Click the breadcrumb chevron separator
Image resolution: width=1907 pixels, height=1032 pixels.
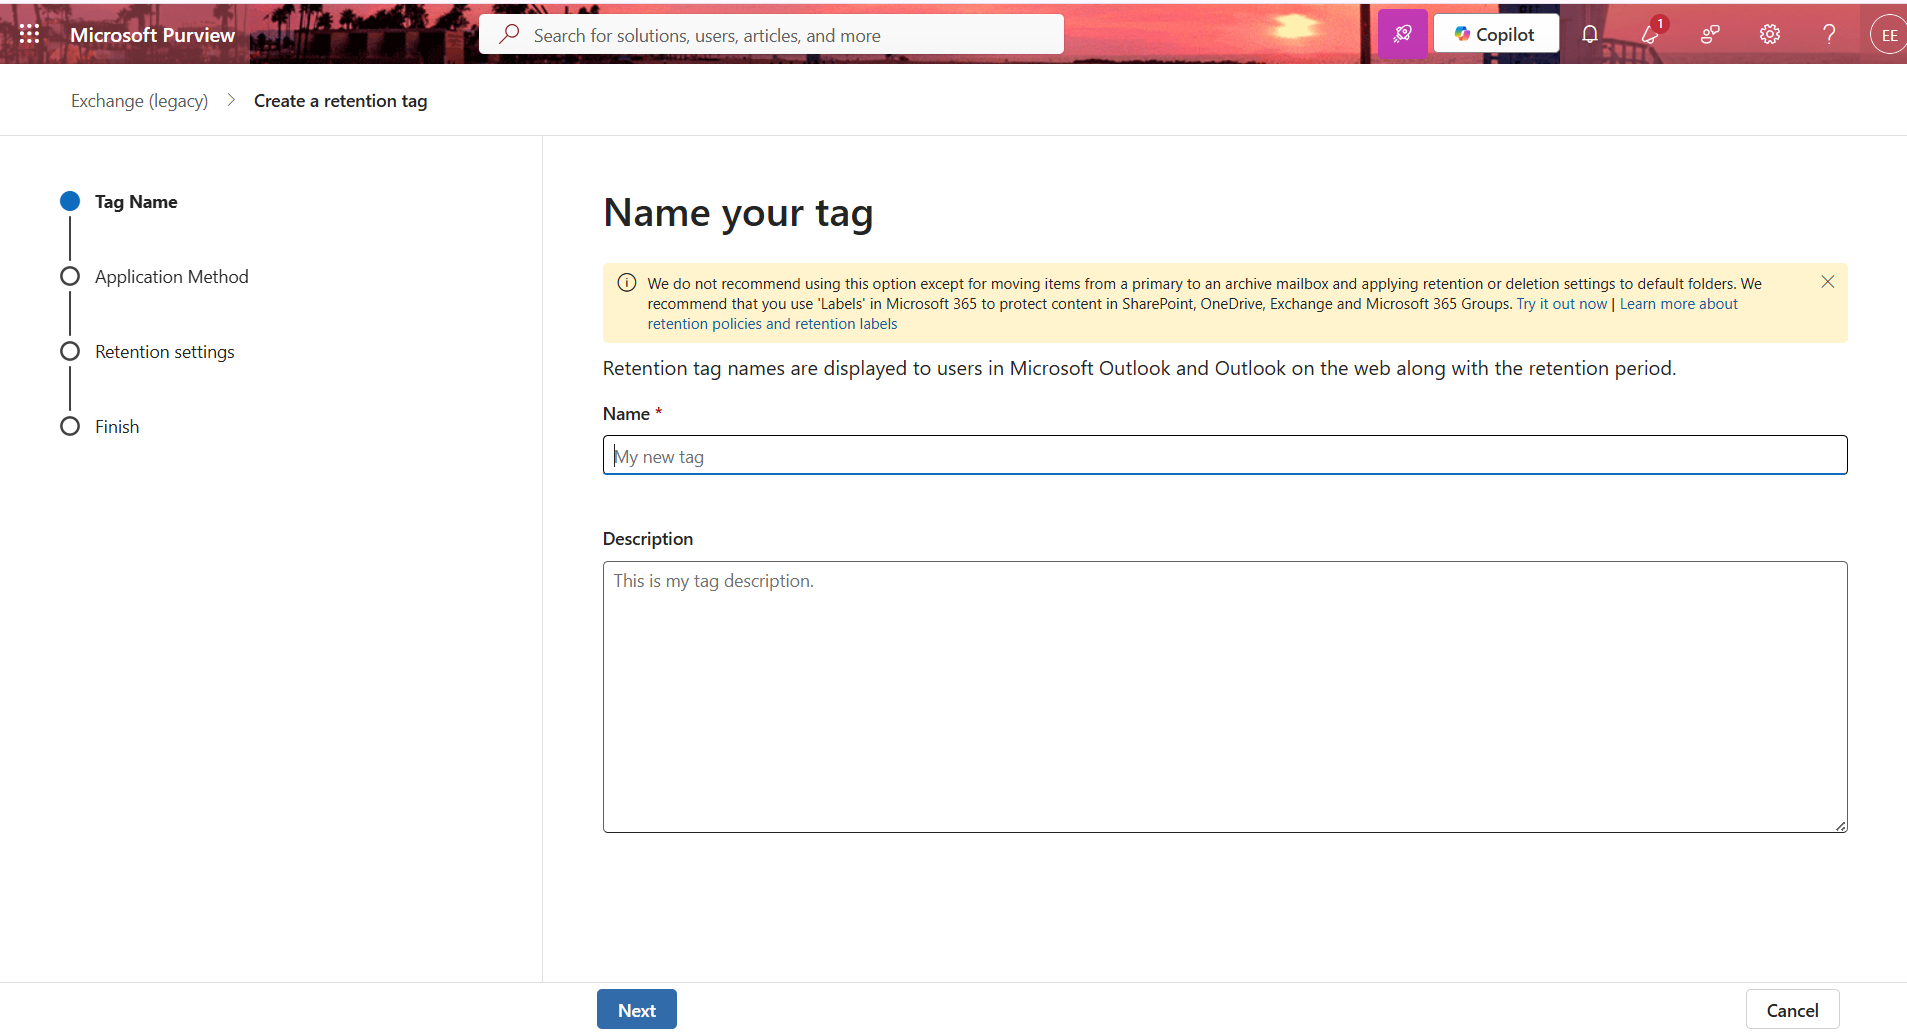[x=231, y=100]
